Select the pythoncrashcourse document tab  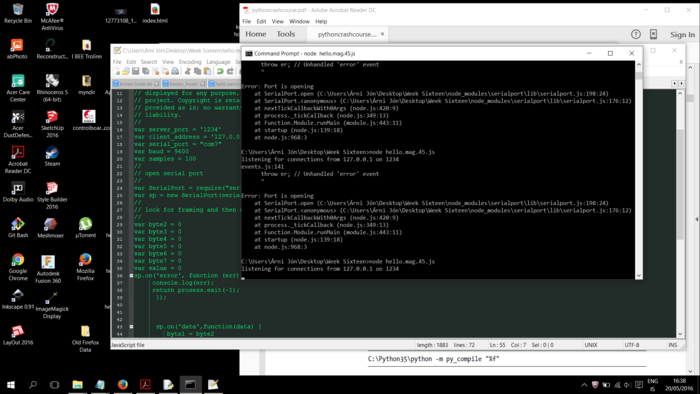[347, 34]
